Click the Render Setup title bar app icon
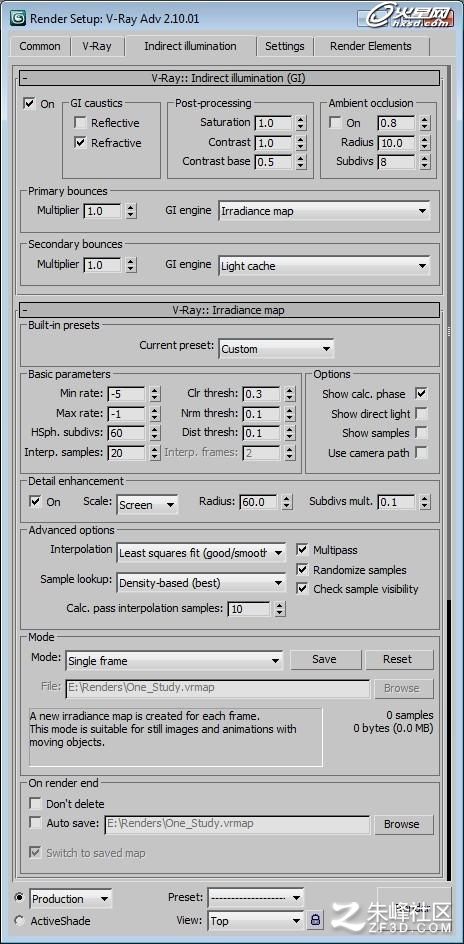The width and height of the screenshot is (464, 944). 17,18
